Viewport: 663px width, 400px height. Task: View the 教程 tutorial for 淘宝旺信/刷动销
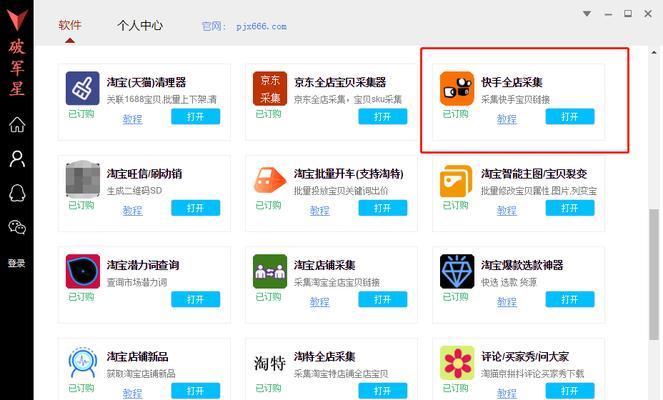(x=132, y=211)
